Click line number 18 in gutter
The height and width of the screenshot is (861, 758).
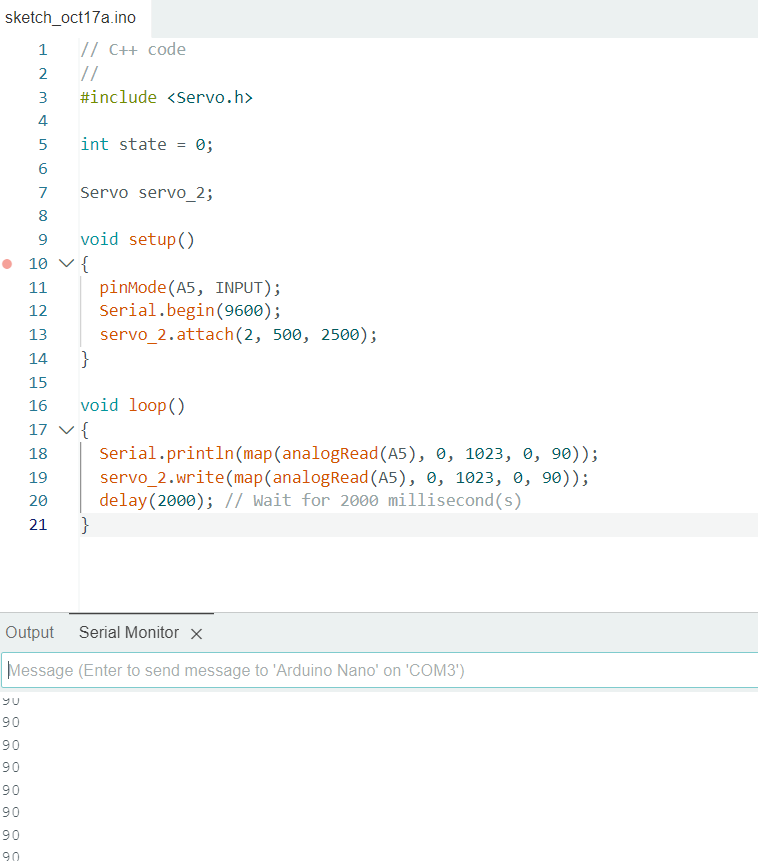[x=38, y=454]
